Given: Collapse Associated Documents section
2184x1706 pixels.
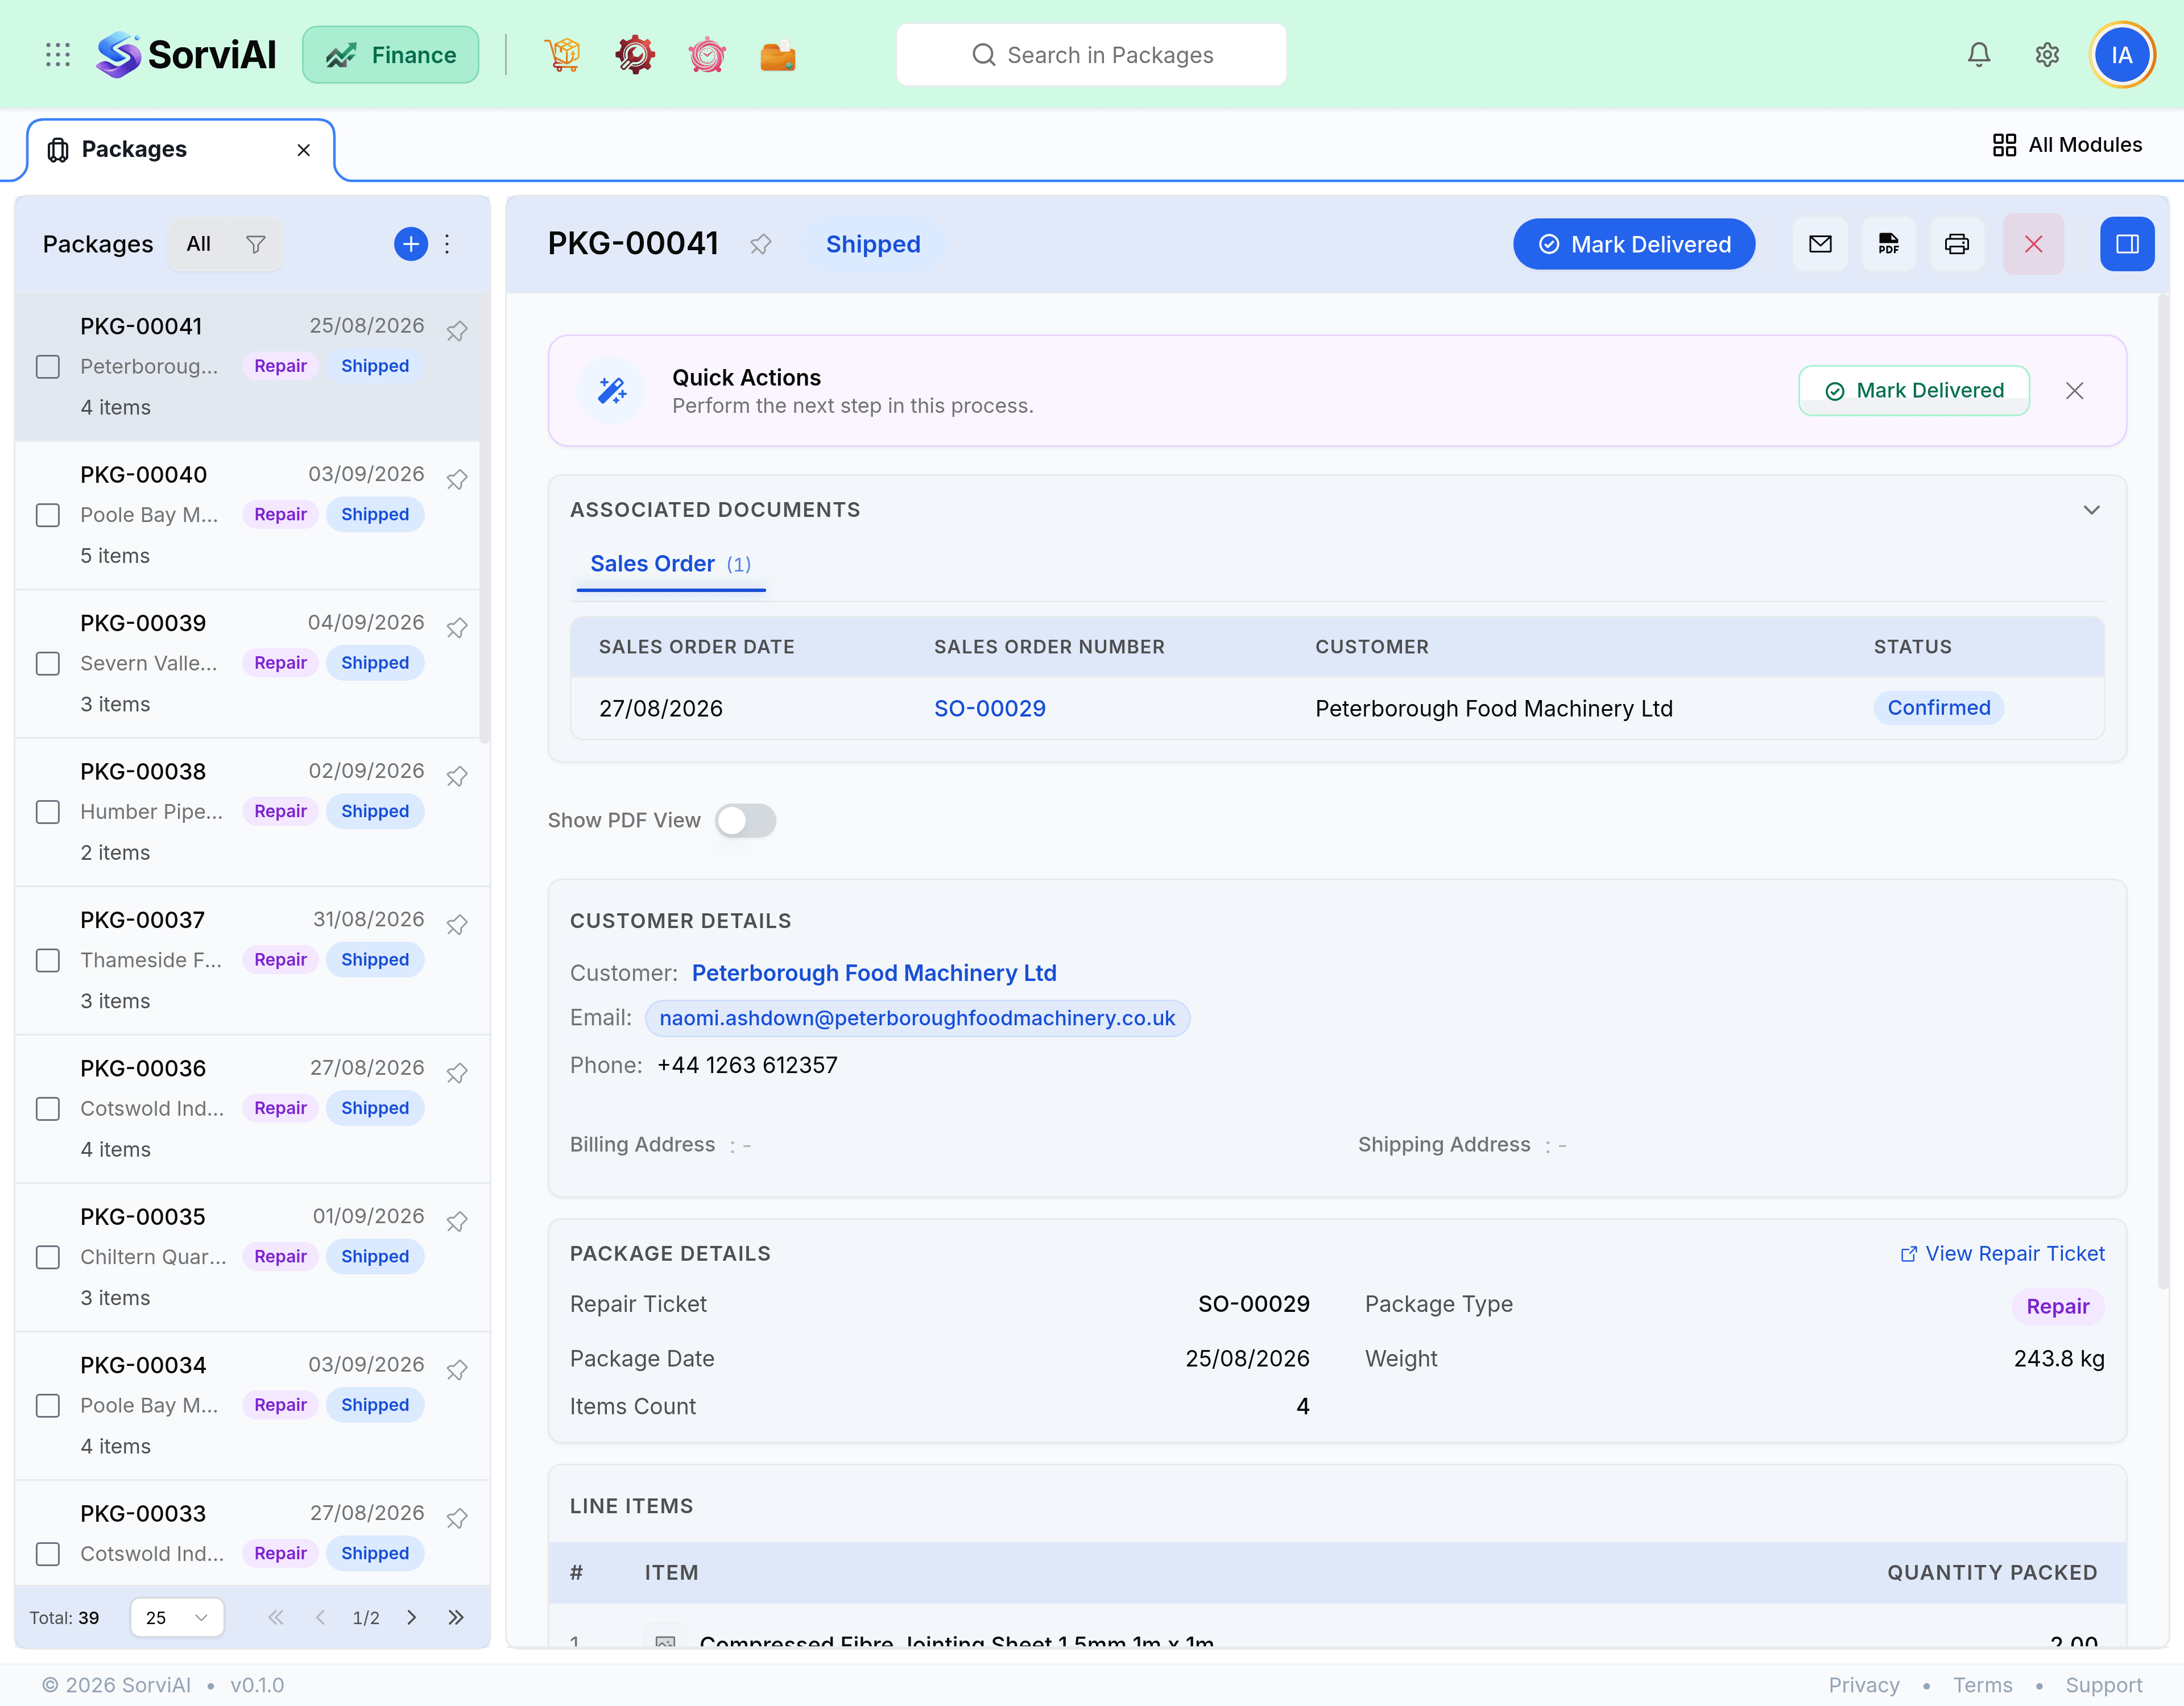Looking at the screenshot, I should coord(2091,510).
